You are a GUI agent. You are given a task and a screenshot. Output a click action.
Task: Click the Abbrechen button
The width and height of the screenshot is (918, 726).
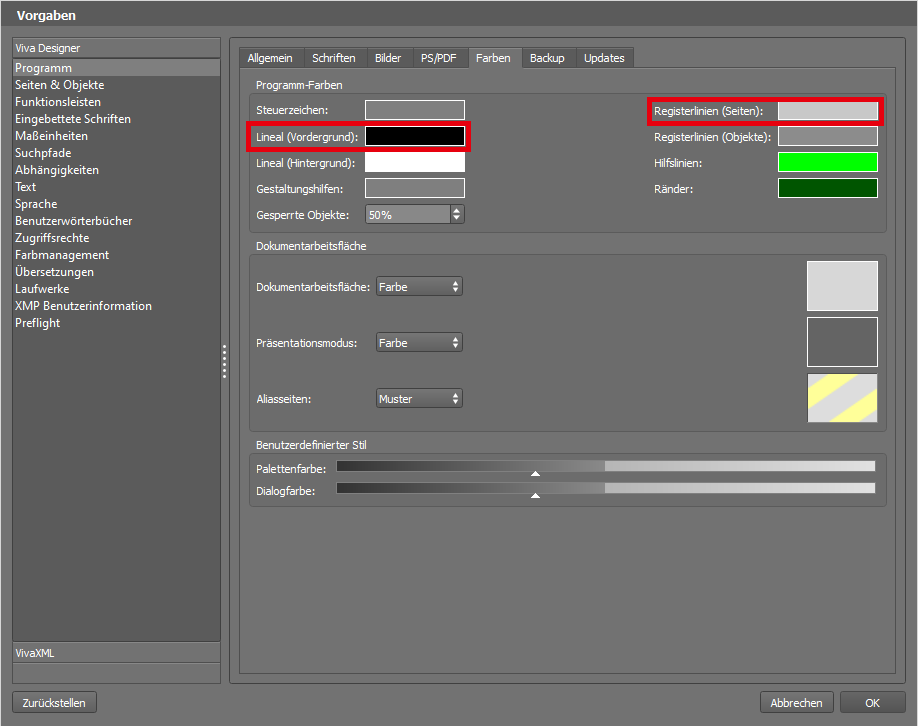point(796,703)
